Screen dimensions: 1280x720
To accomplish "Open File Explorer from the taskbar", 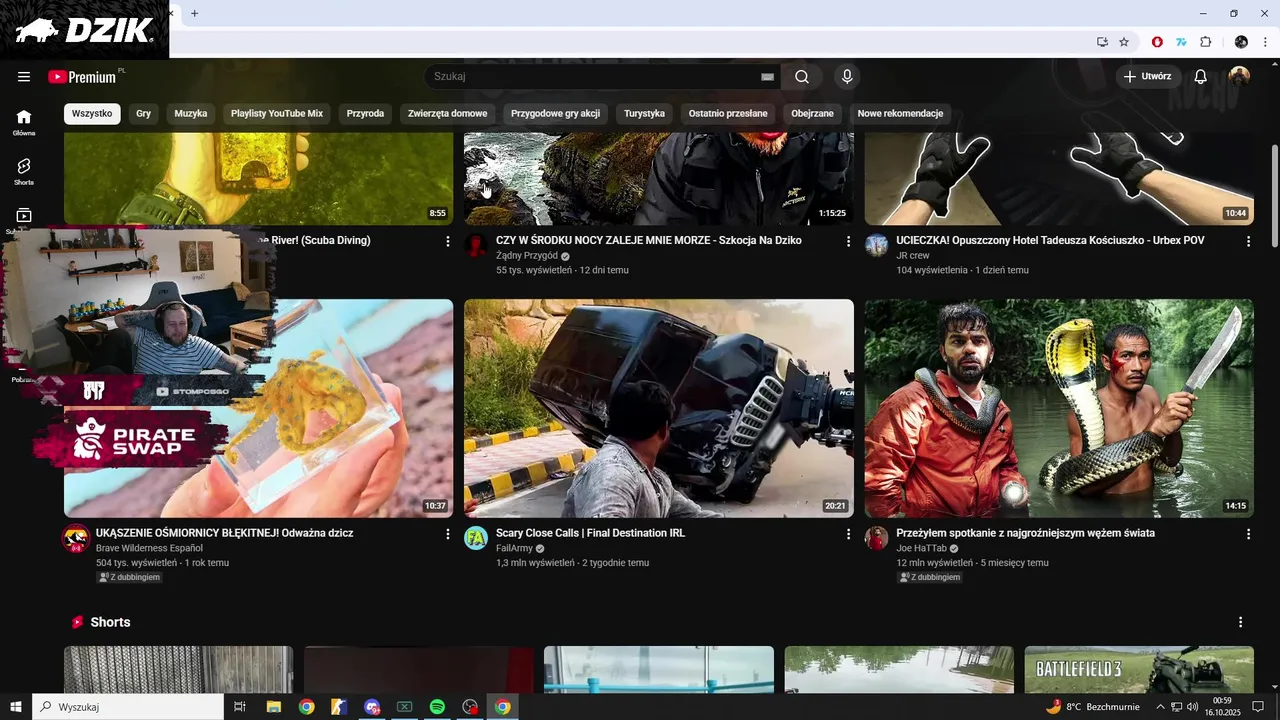I will pos(273,707).
